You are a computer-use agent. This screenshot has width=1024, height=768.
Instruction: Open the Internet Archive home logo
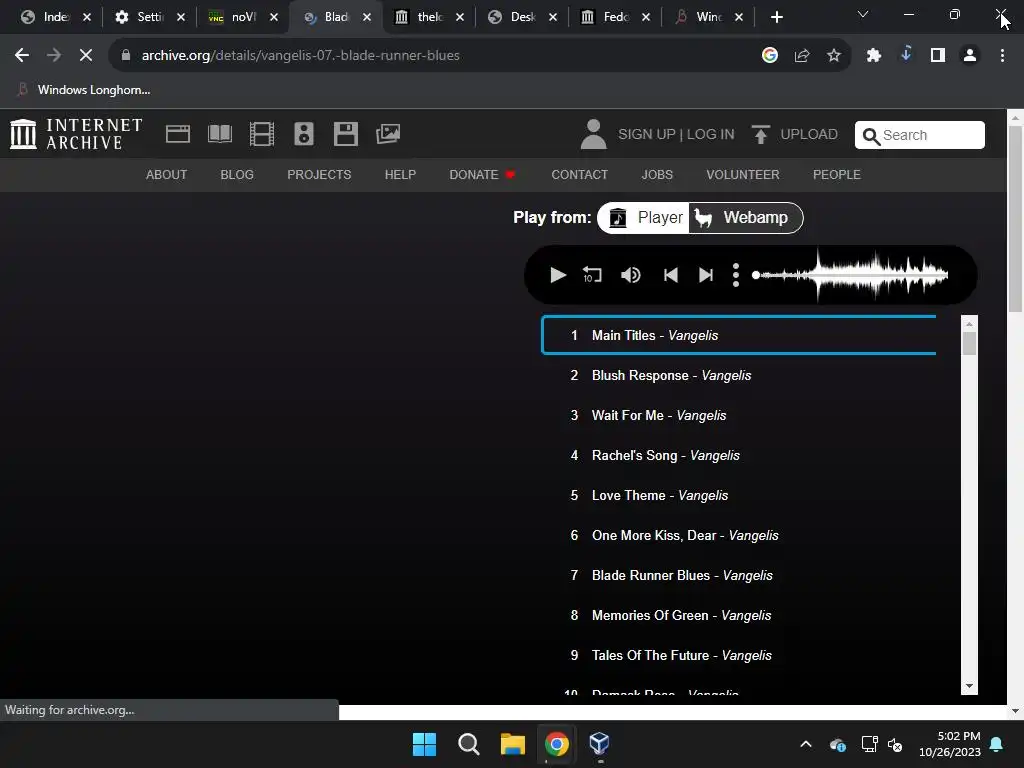pos(76,134)
